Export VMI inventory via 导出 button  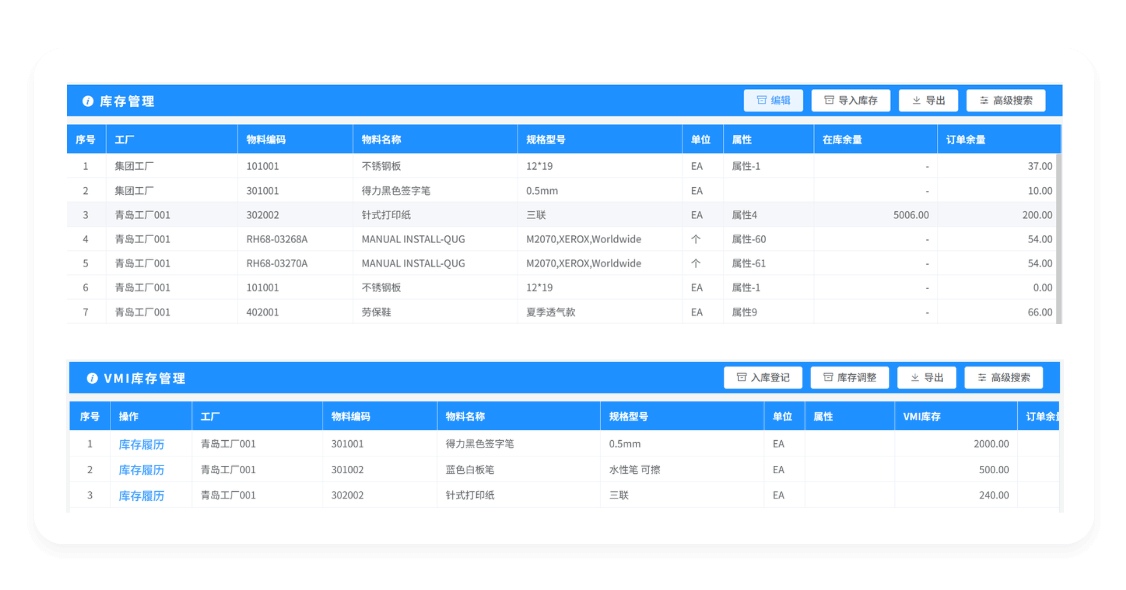[926, 377]
